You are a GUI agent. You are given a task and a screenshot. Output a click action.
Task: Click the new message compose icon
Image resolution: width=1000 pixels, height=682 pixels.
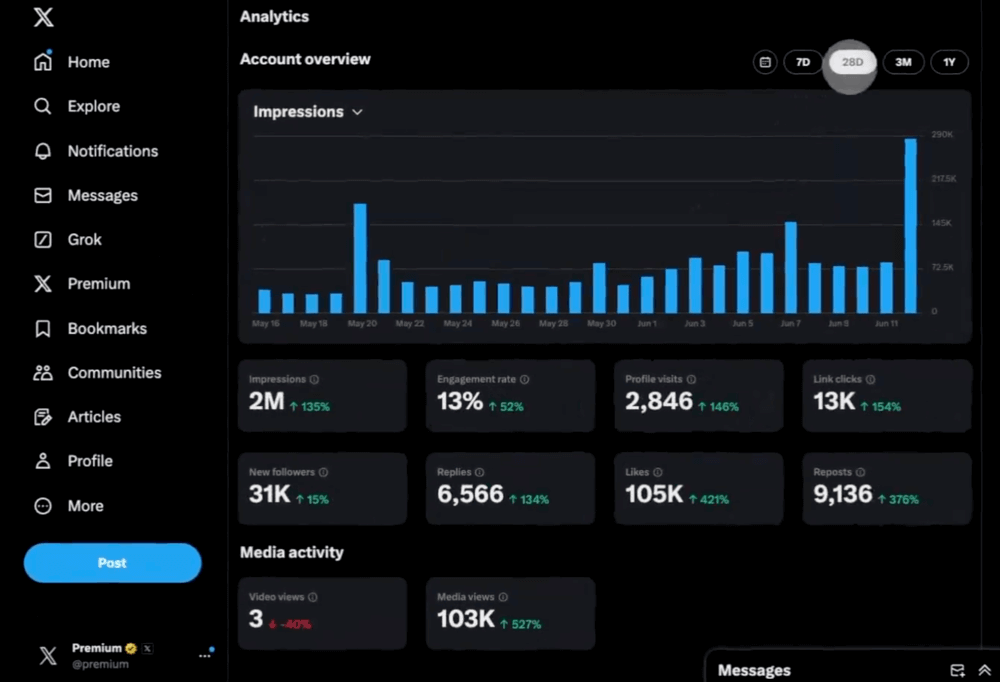(957, 670)
